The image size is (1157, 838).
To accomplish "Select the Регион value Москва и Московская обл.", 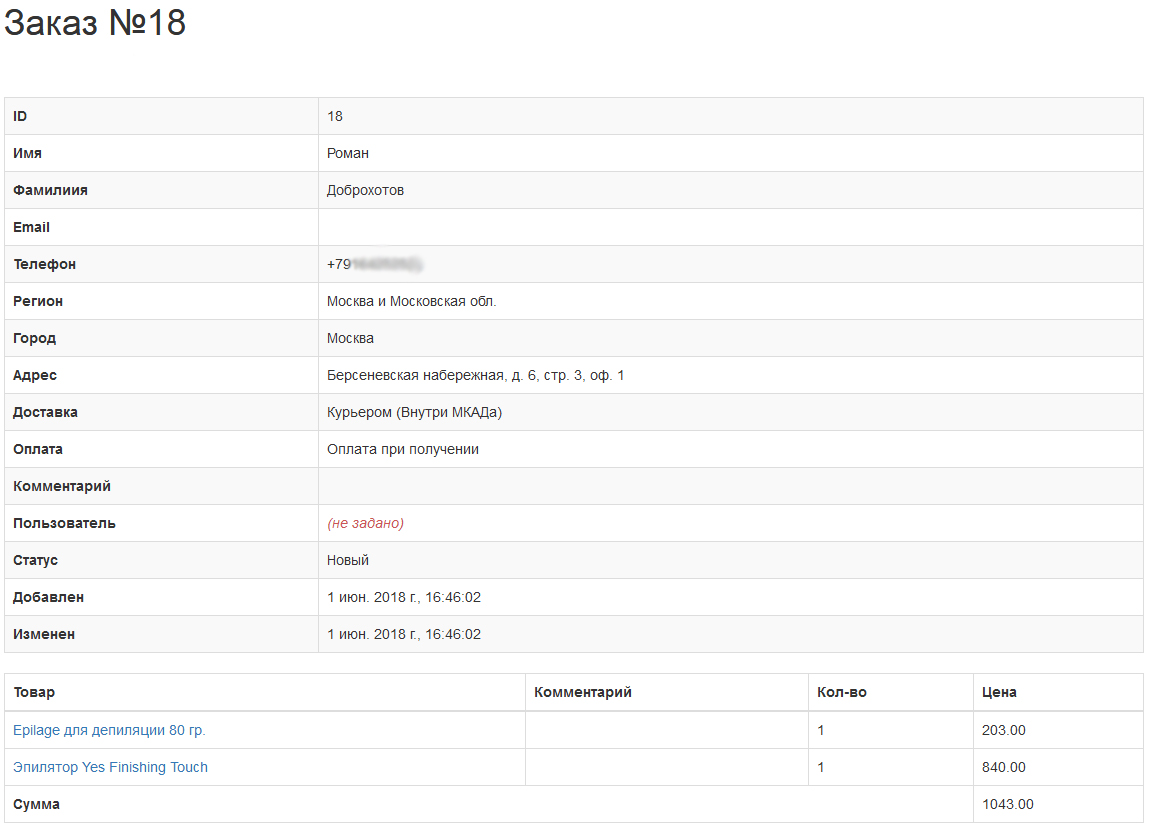I will (x=411, y=301).
